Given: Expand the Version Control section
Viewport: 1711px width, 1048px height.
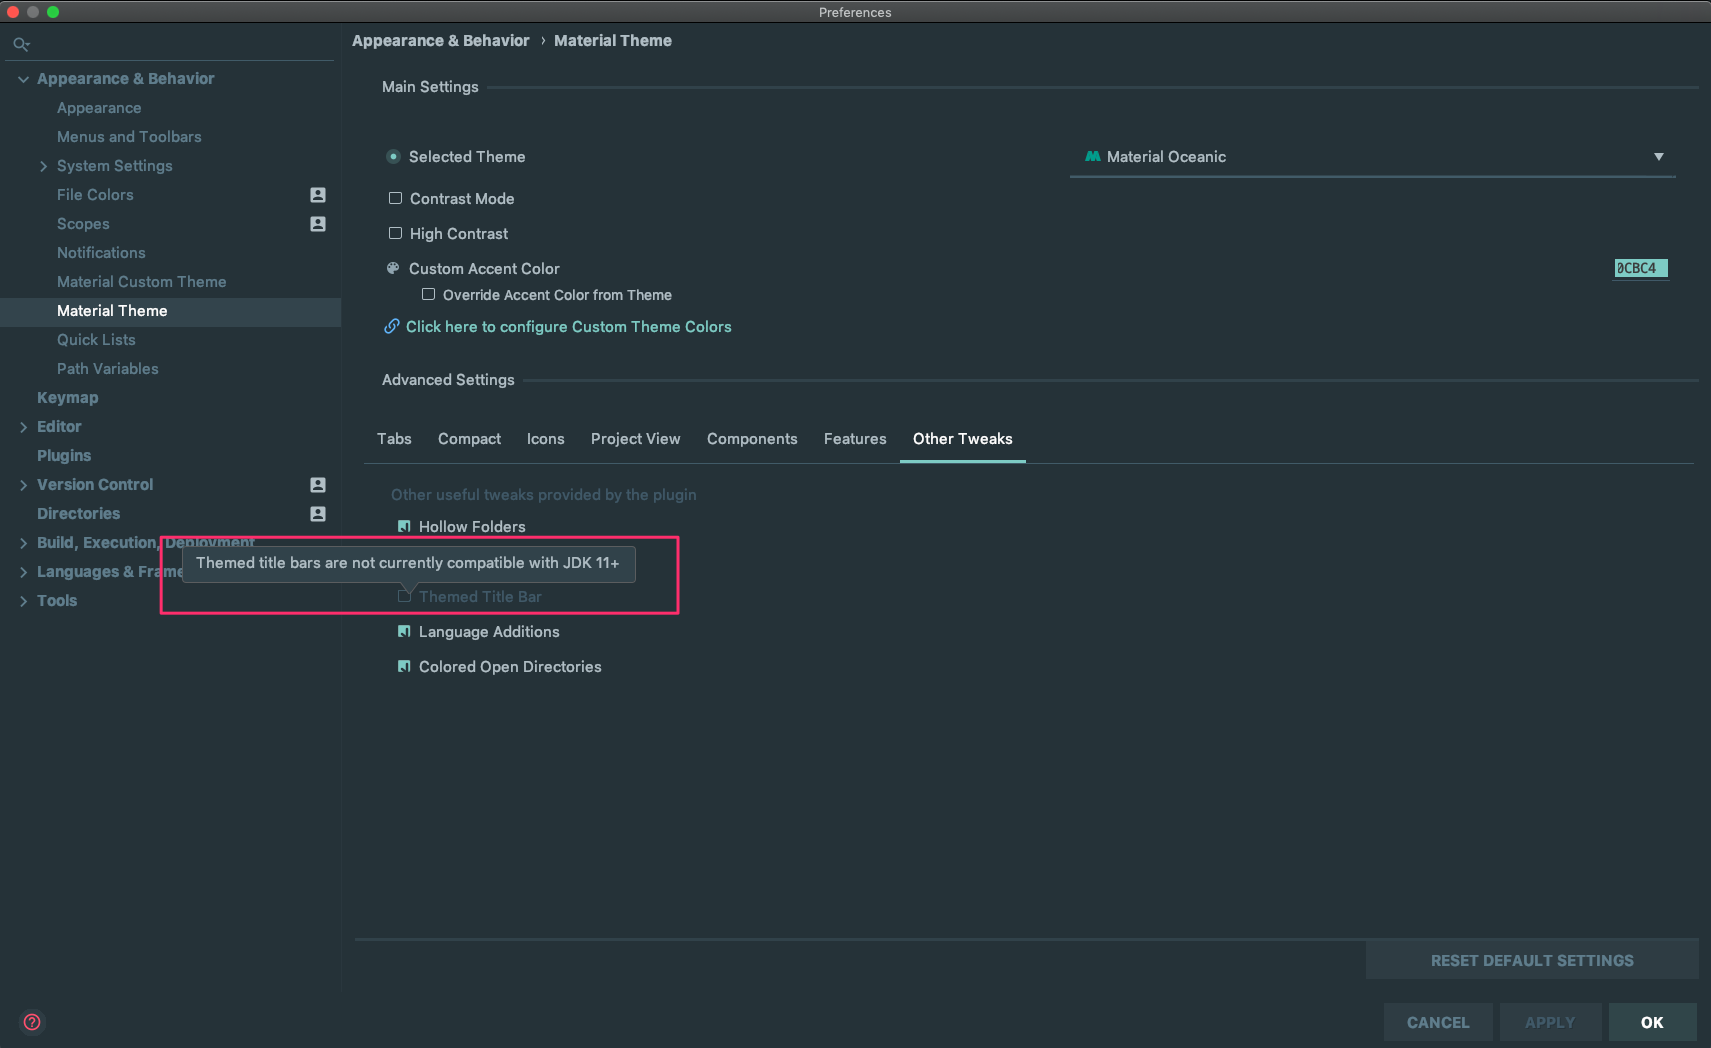Looking at the screenshot, I should [x=23, y=485].
